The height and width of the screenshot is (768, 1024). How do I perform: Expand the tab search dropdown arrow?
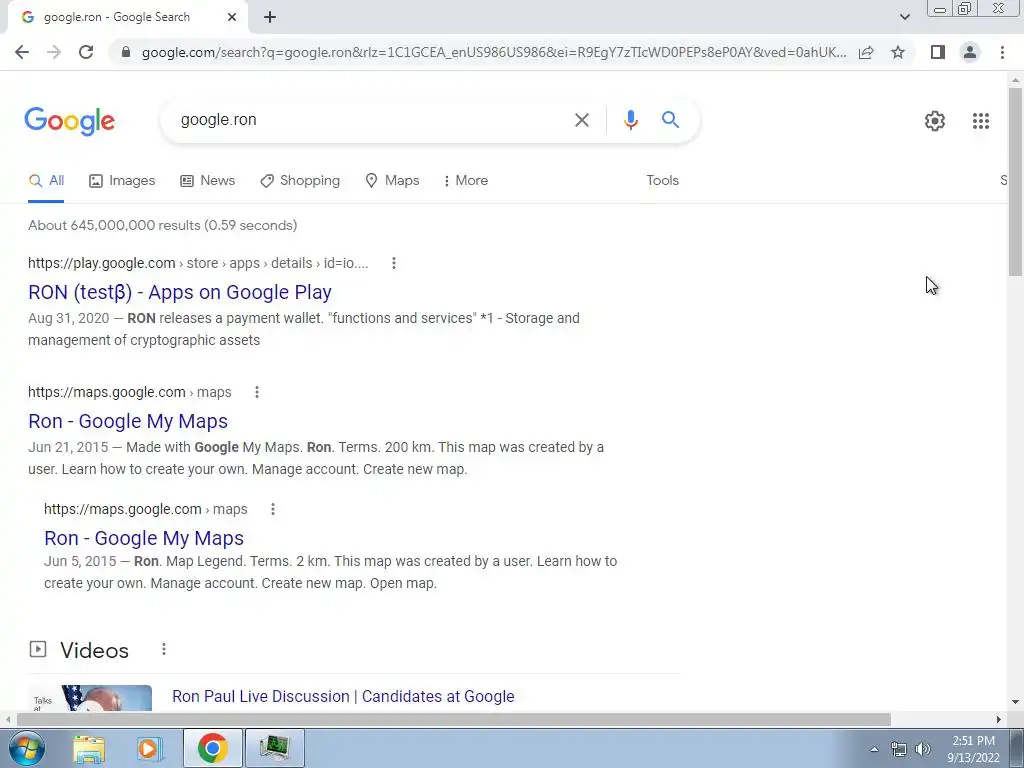904,17
